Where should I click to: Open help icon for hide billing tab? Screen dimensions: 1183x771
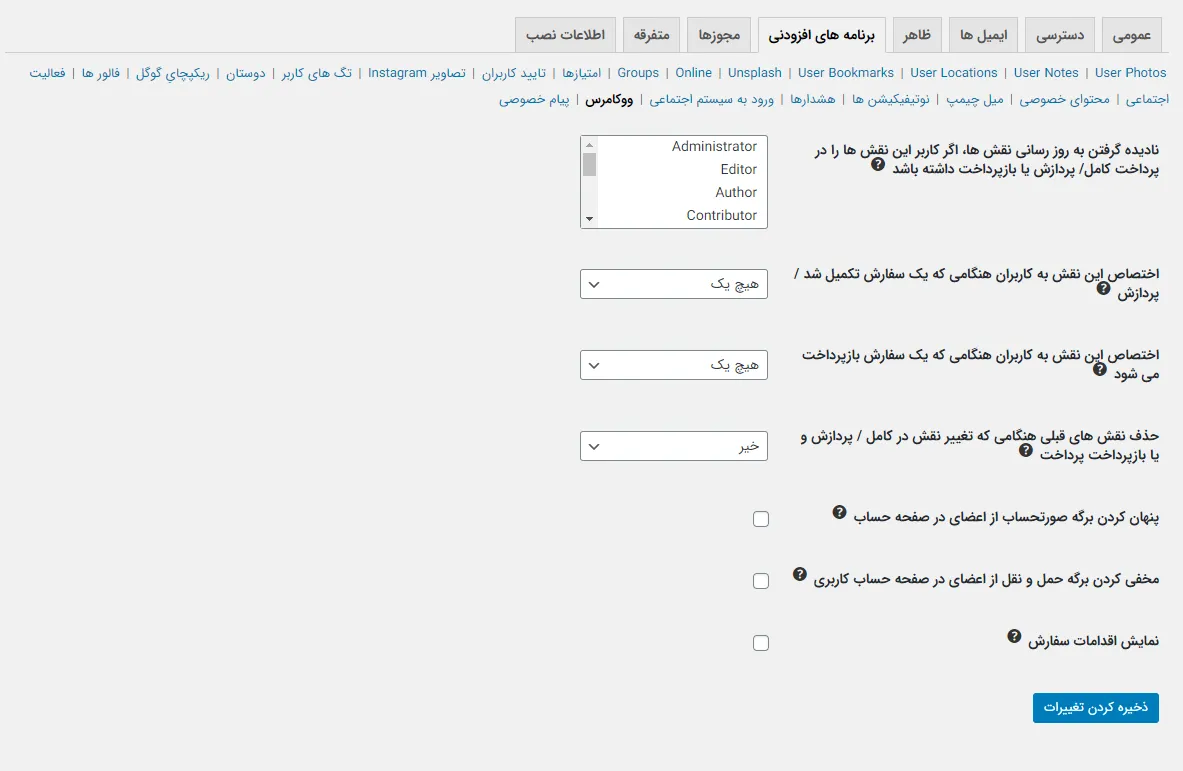pos(839,512)
